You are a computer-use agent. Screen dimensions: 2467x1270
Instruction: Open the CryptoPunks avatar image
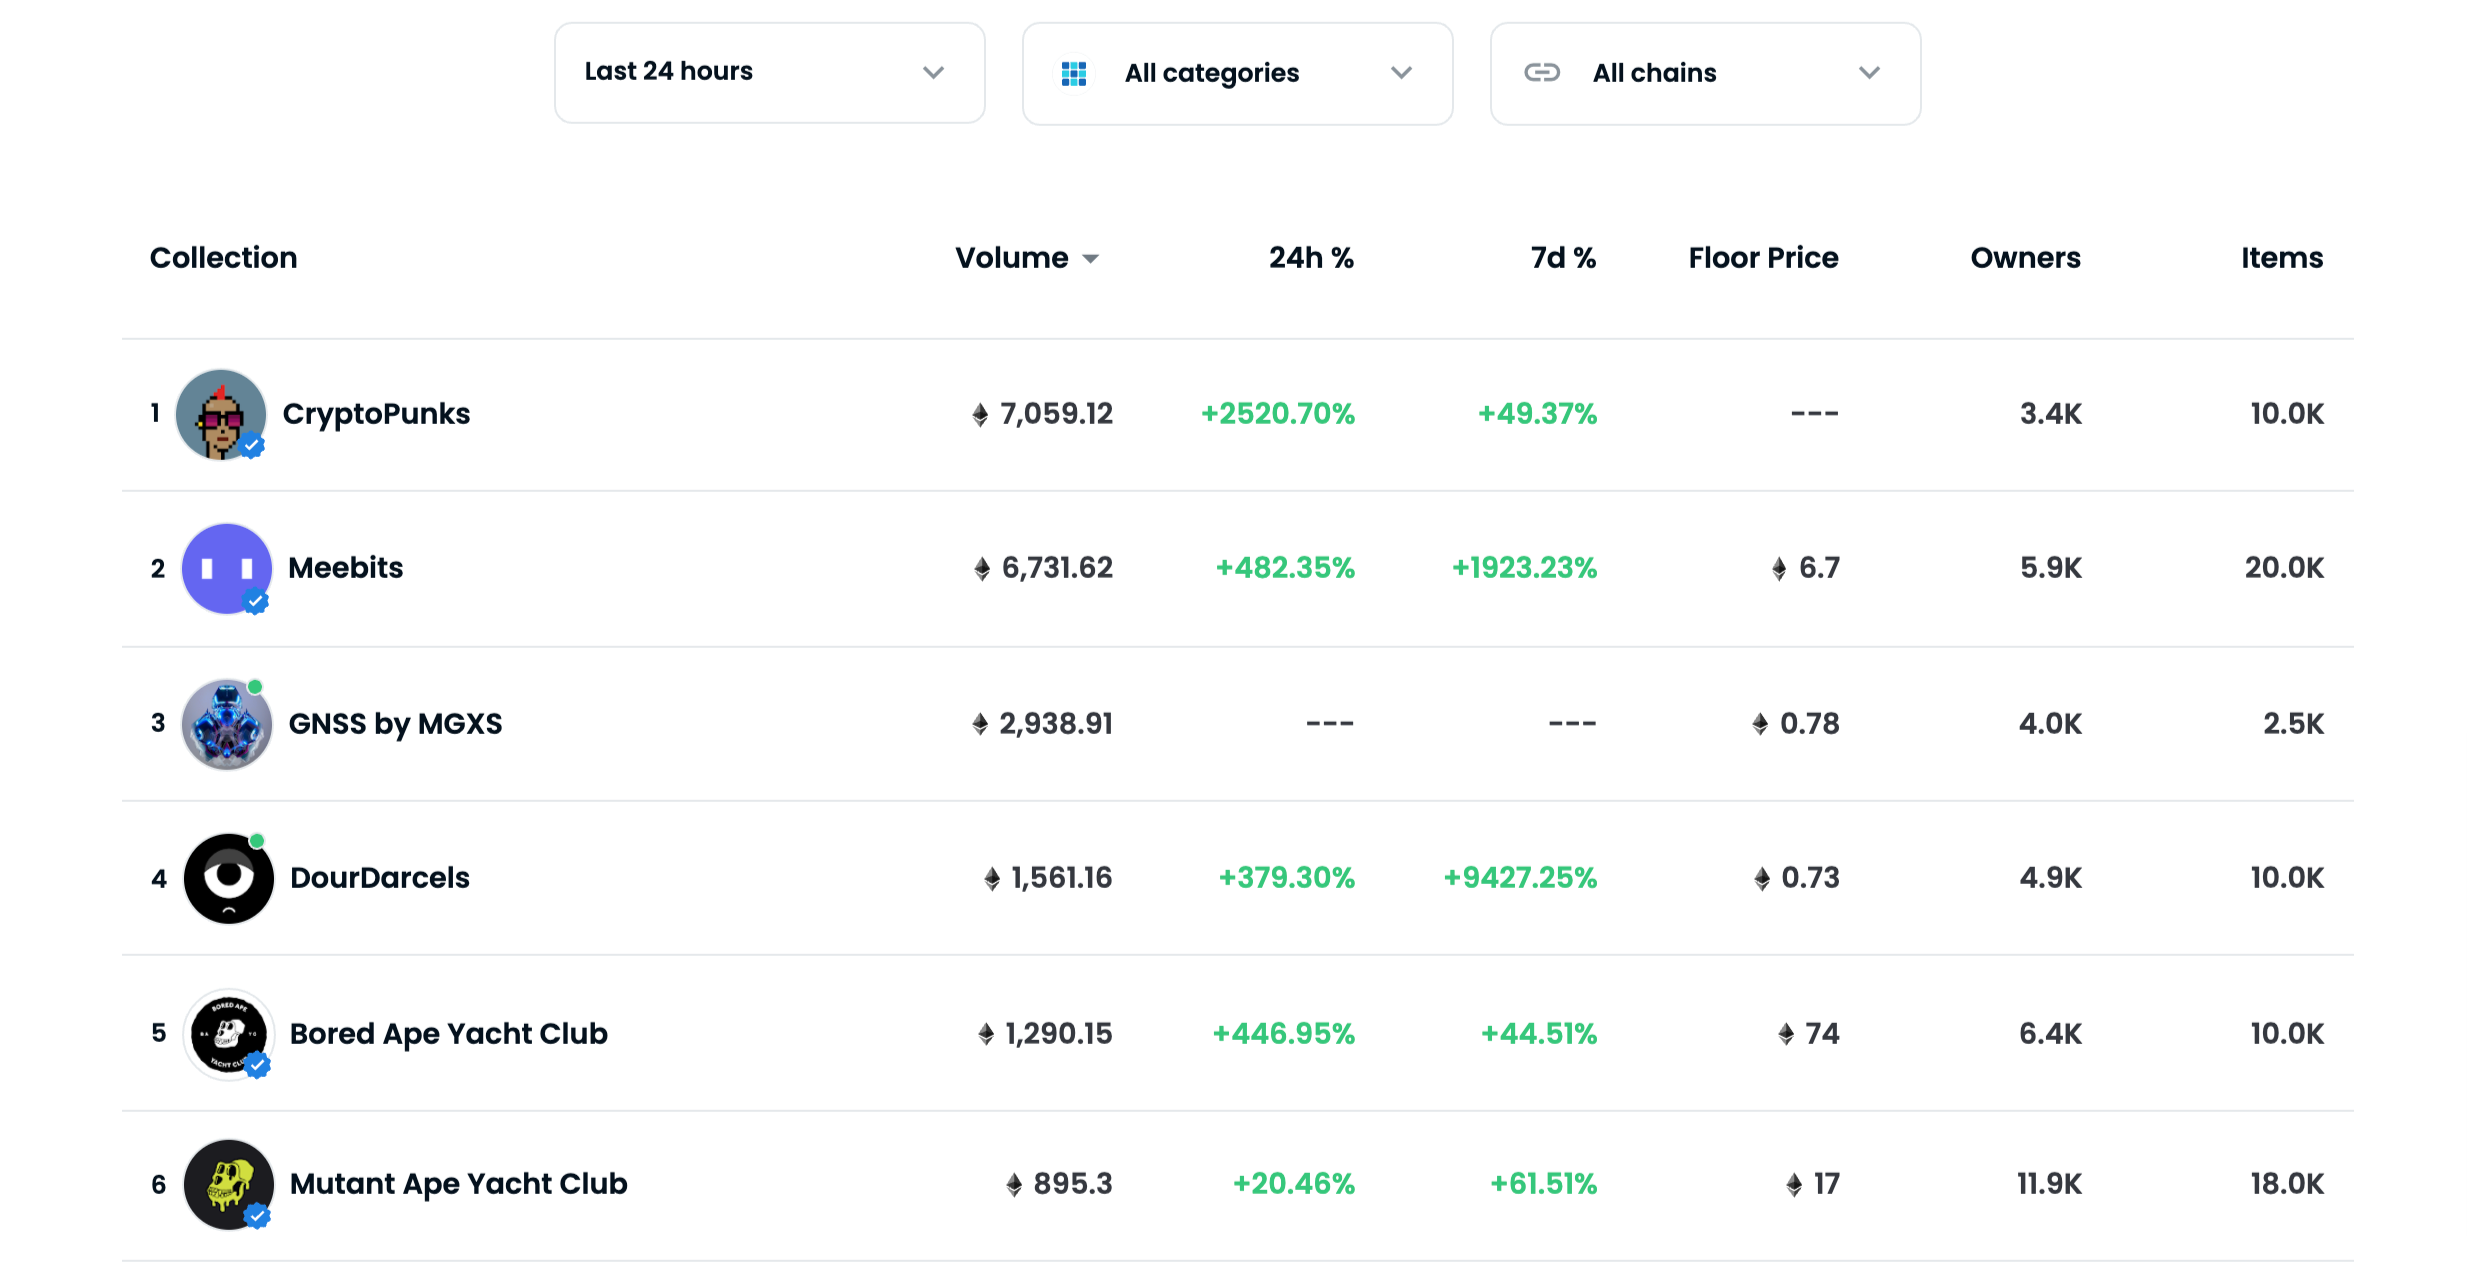pyautogui.click(x=221, y=414)
